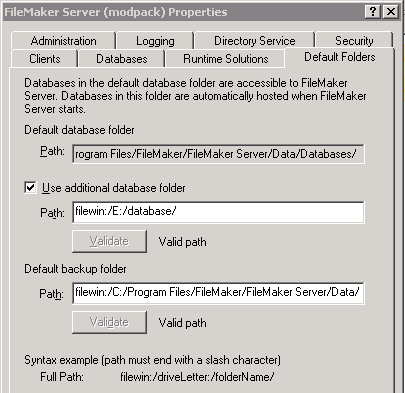
Task: Click Validate under default backup folder
Action: coord(109,322)
